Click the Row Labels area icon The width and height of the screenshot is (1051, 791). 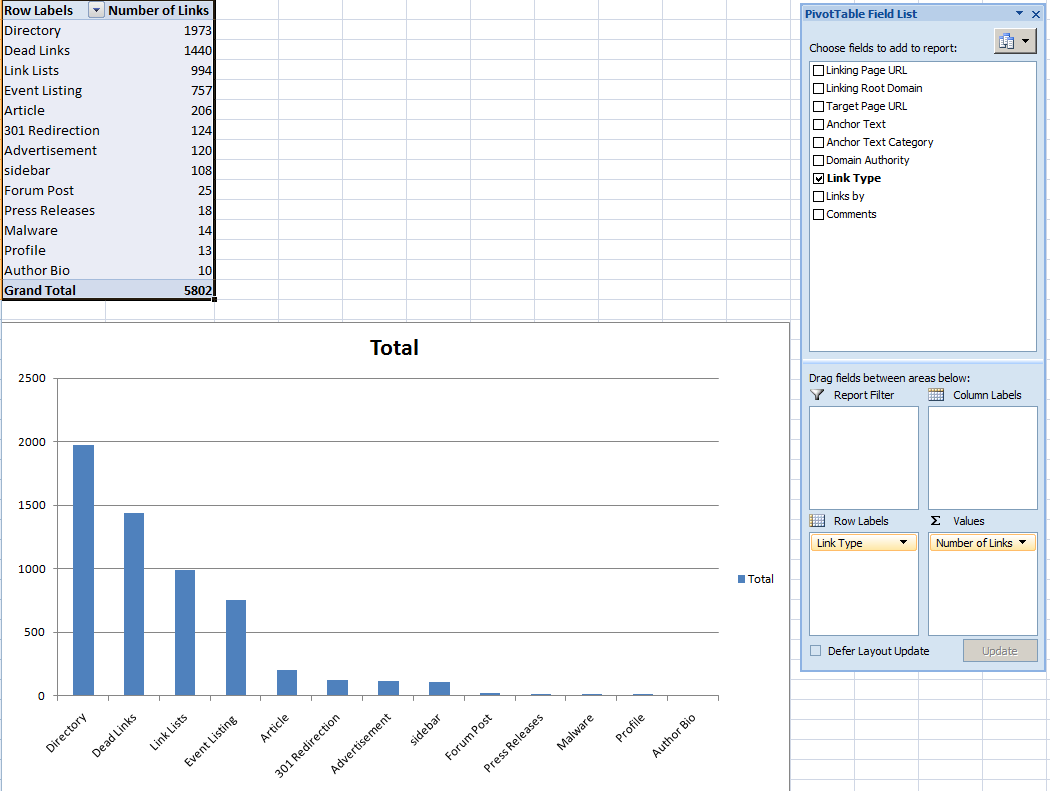pos(817,521)
